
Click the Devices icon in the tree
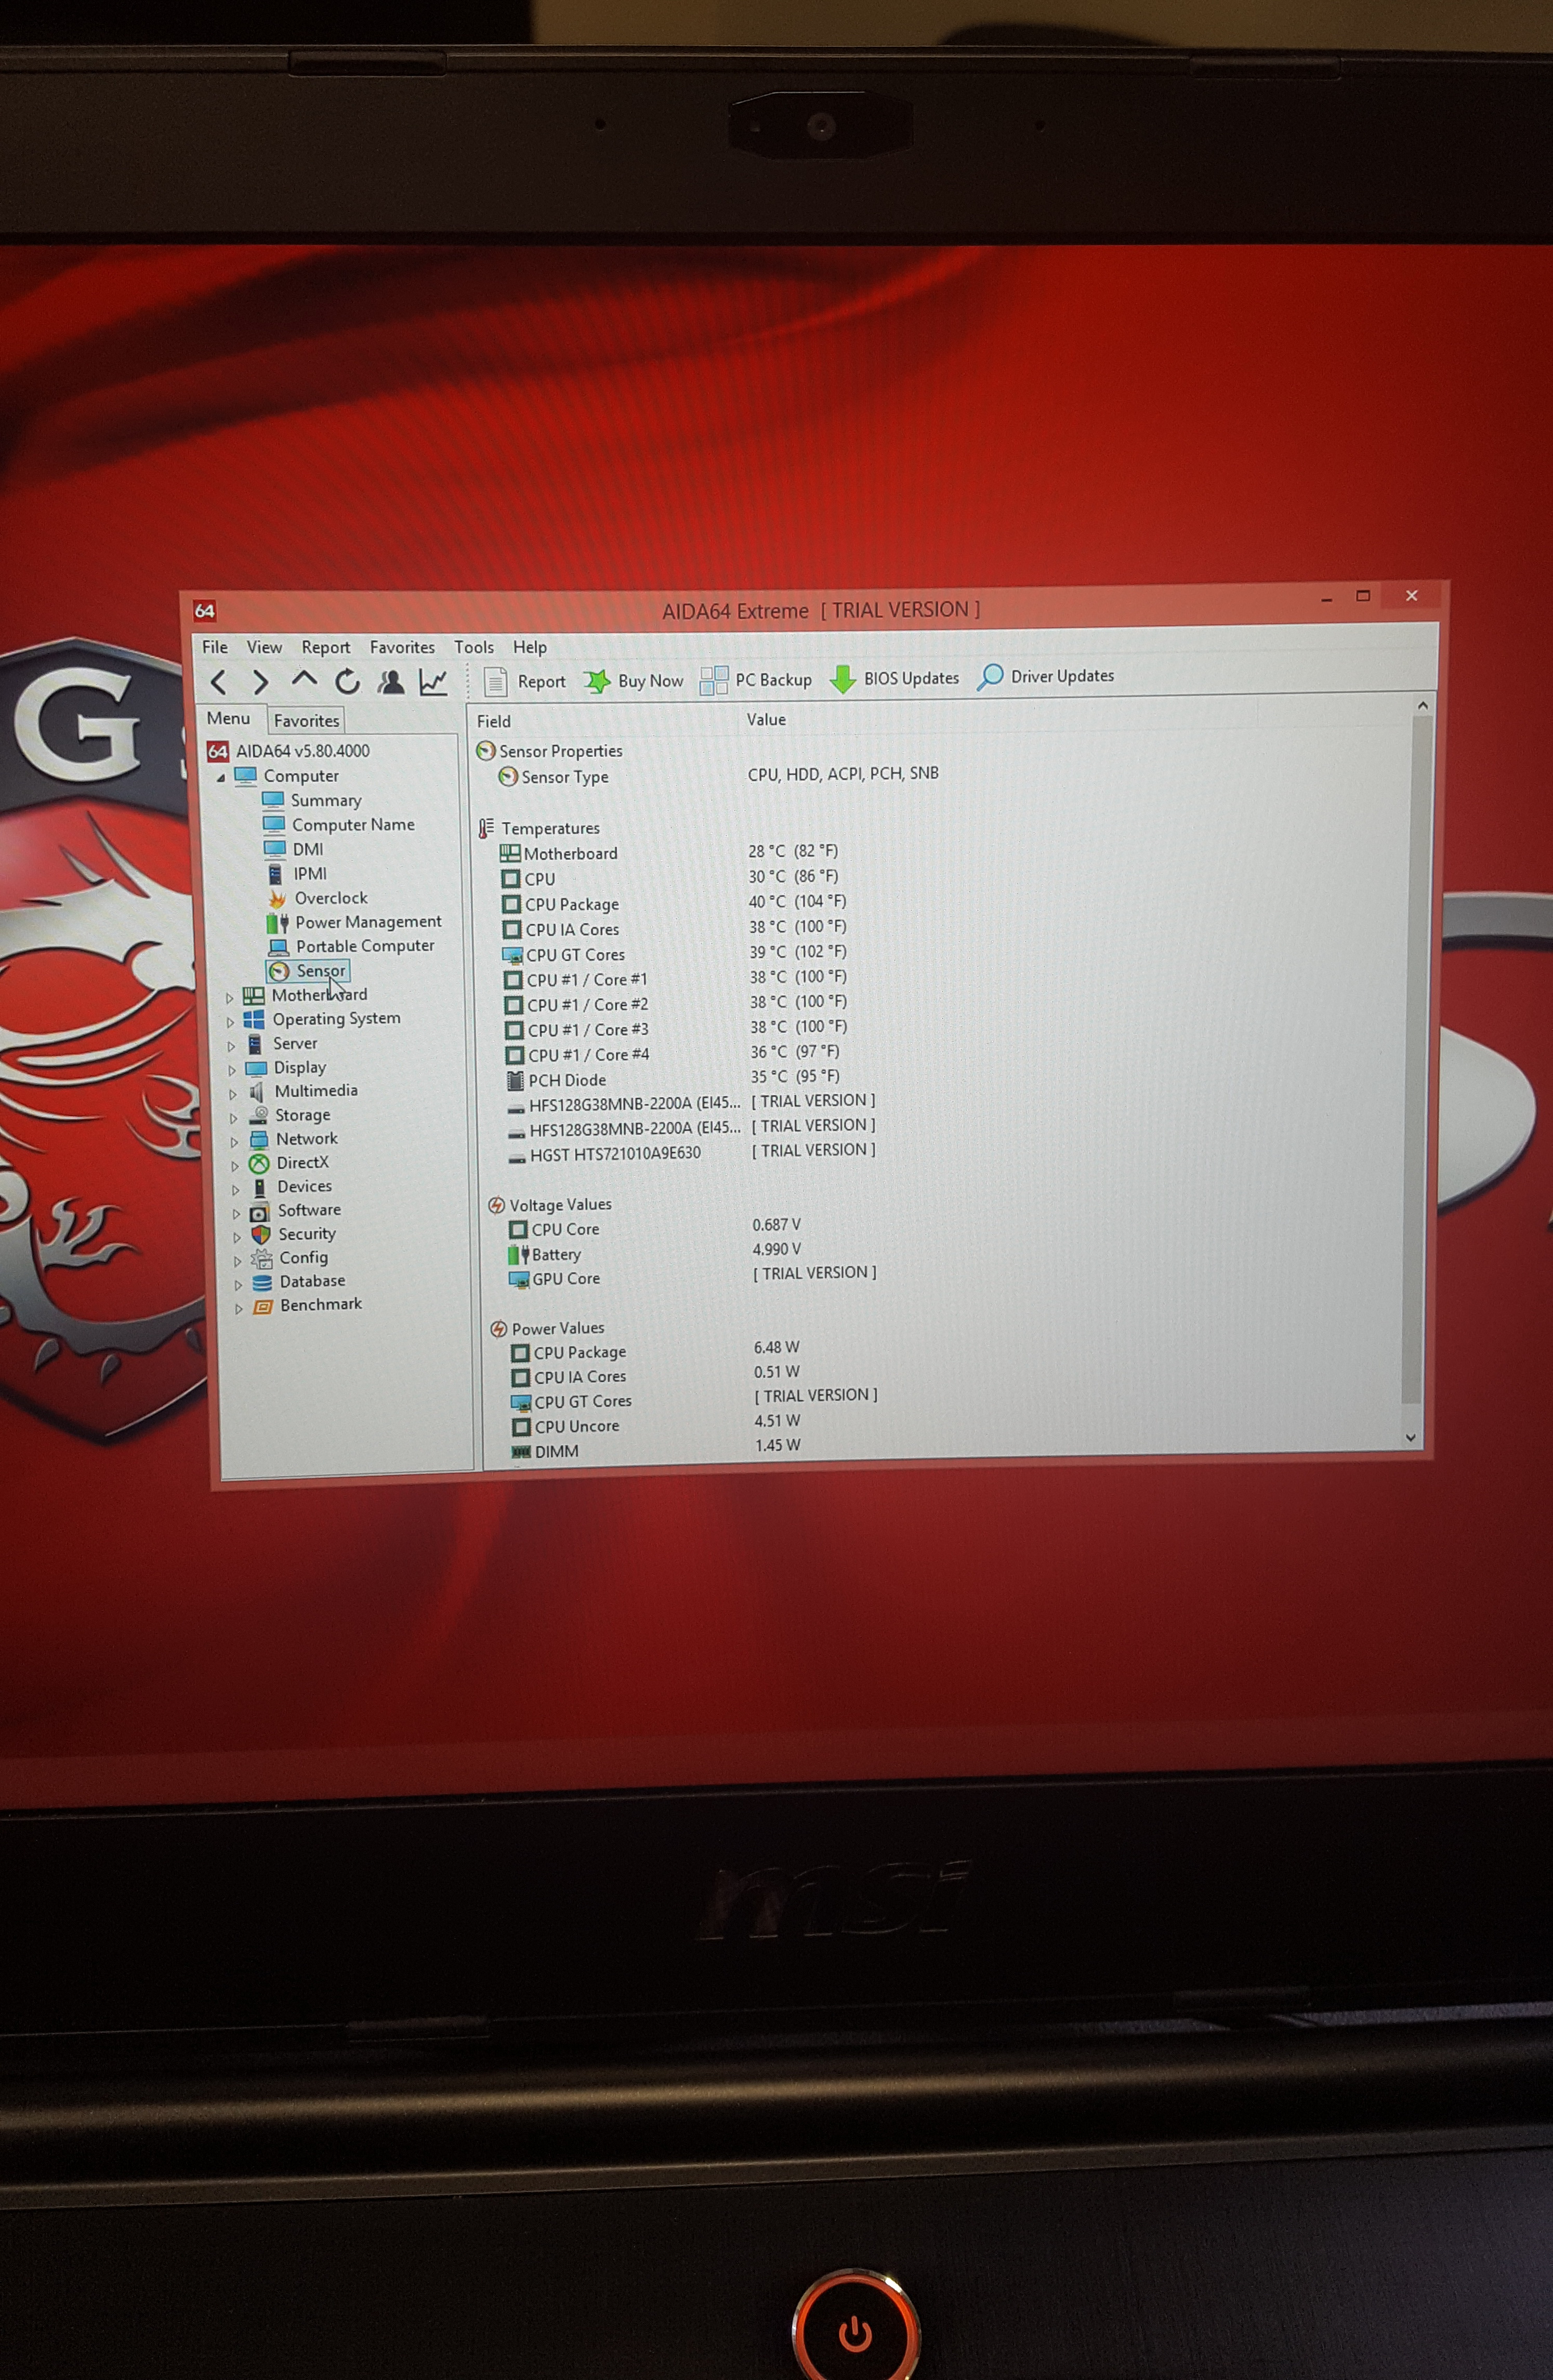pyautogui.click(x=259, y=1187)
